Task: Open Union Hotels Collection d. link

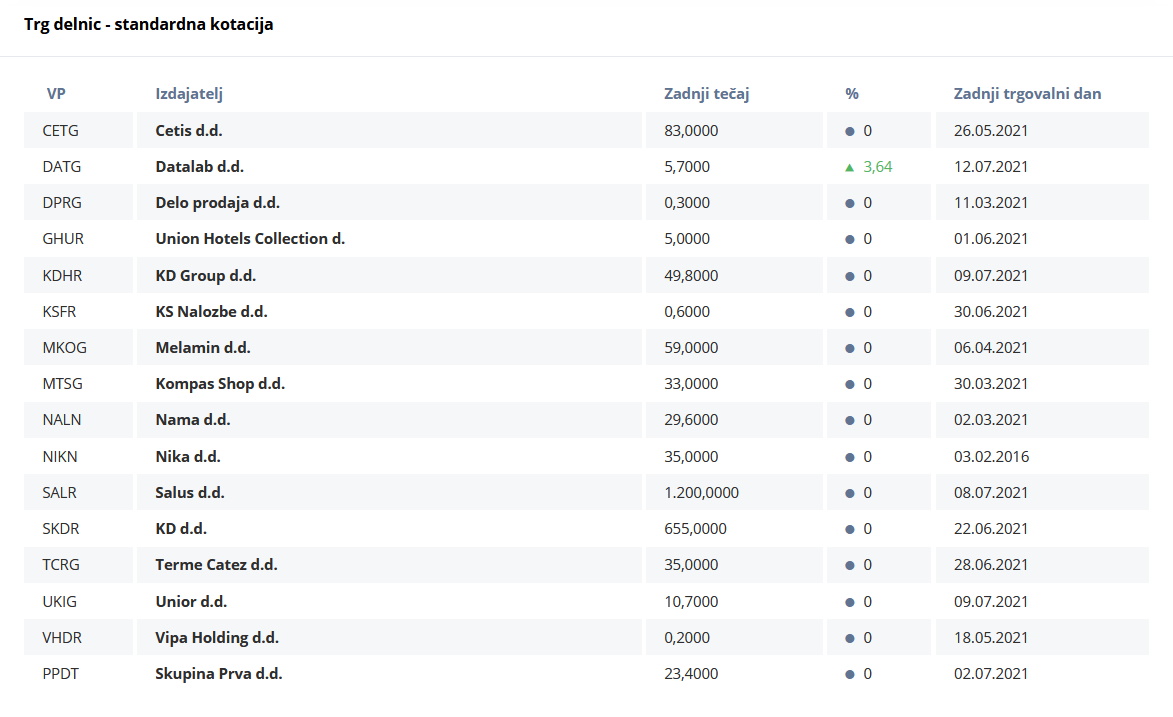Action: tap(250, 238)
